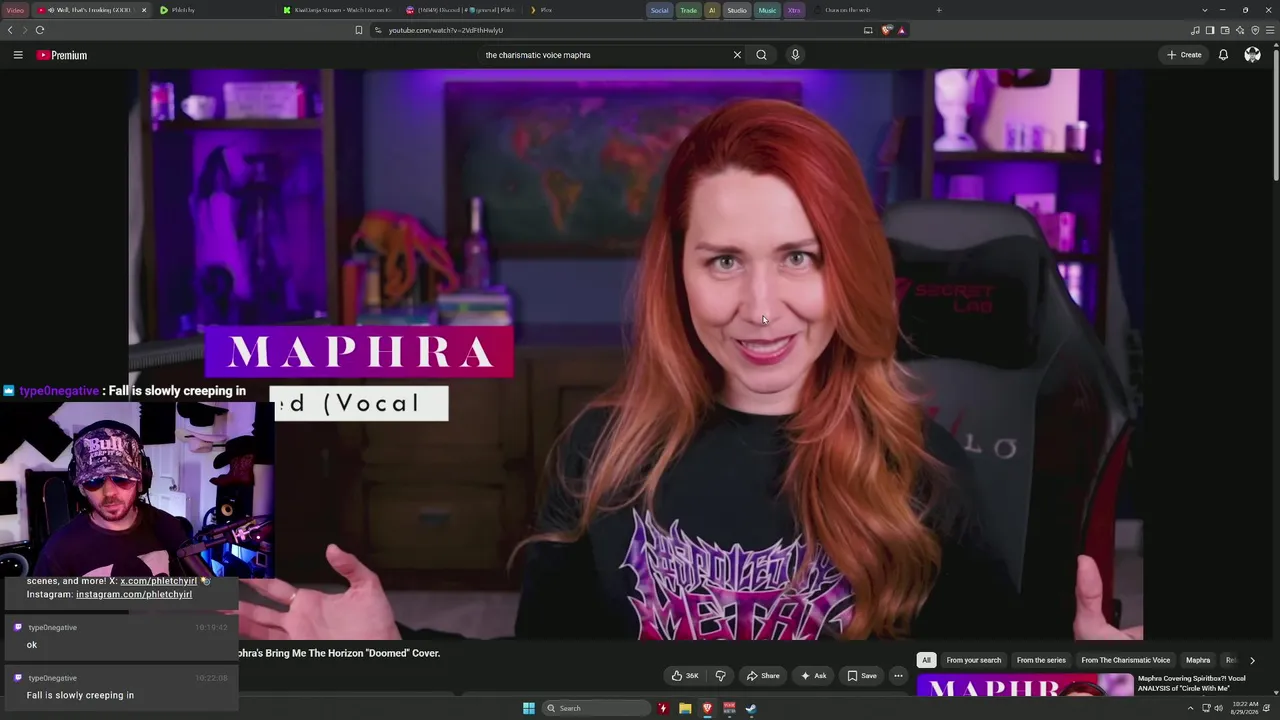This screenshot has width=1280, height=720.
Task: Open the YouTube account avatar menu
Action: [1252, 55]
